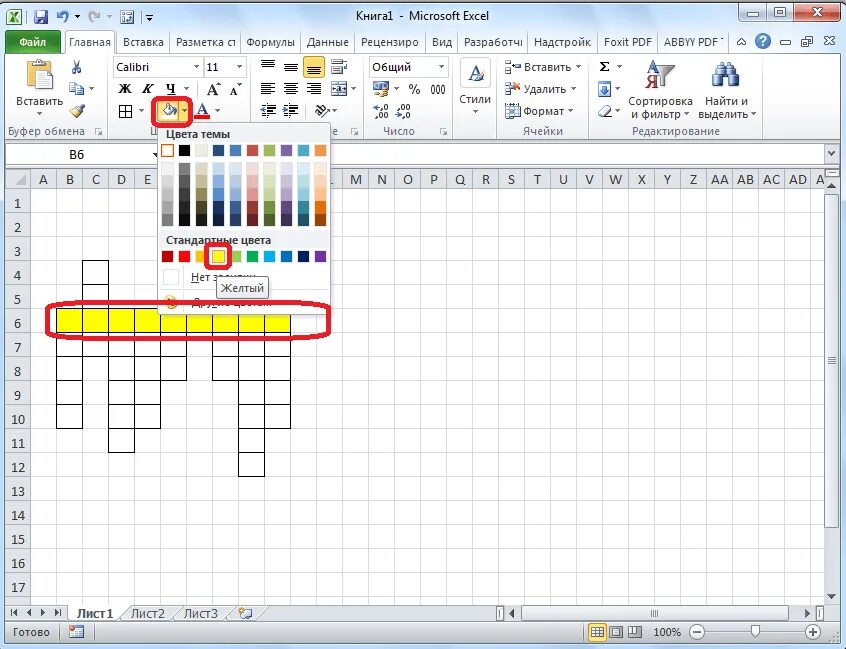The width and height of the screenshot is (846, 649).
Task: Click the text orientation icon
Action: 322,111
